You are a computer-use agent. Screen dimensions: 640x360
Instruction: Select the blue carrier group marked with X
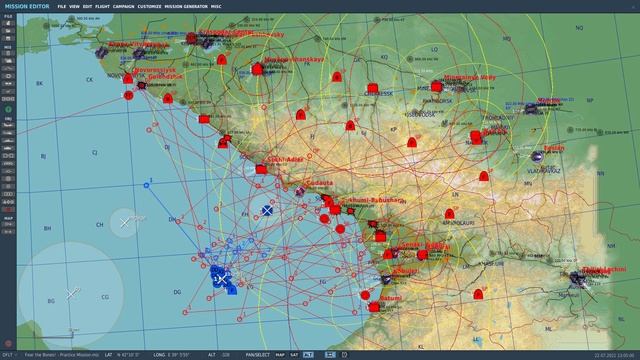222,280
